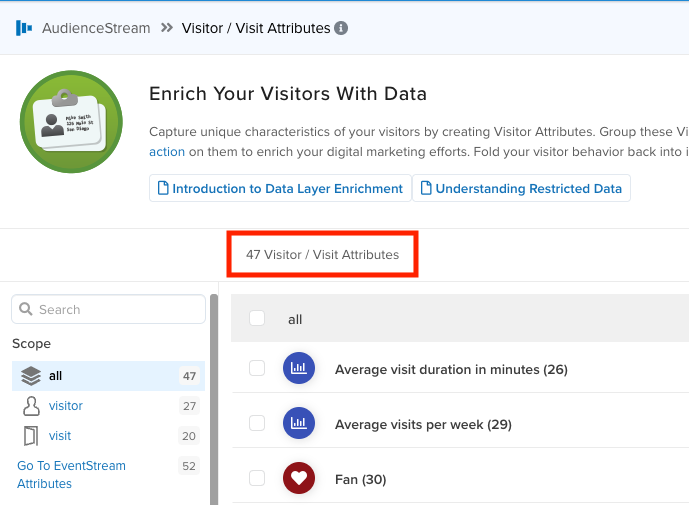
Task: Click the magnifier icon in Search box
Action: 25,309
